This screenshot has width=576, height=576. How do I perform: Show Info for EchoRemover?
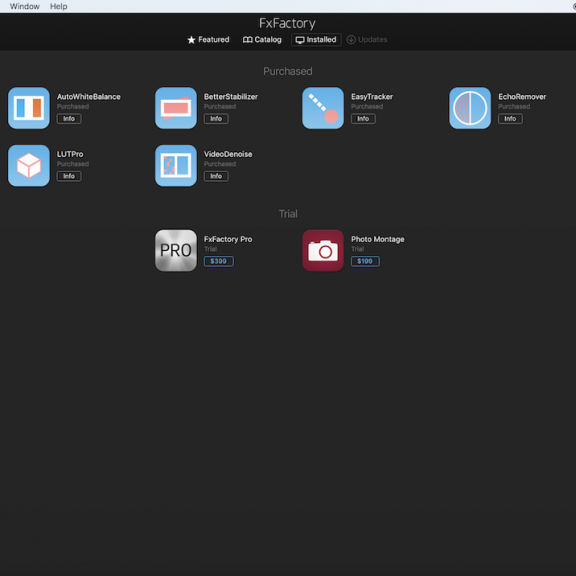(510, 119)
